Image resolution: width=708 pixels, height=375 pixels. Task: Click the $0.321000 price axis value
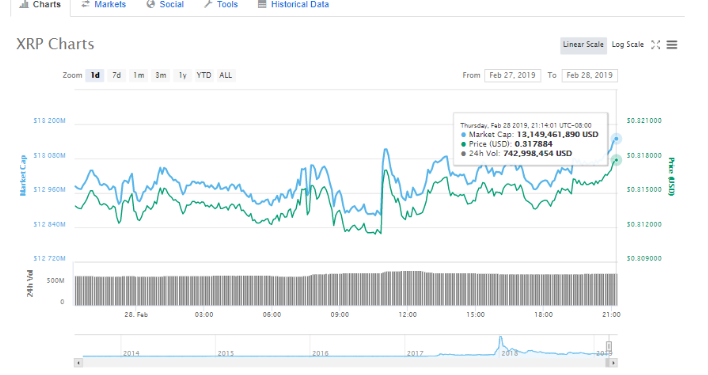click(644, 120)
